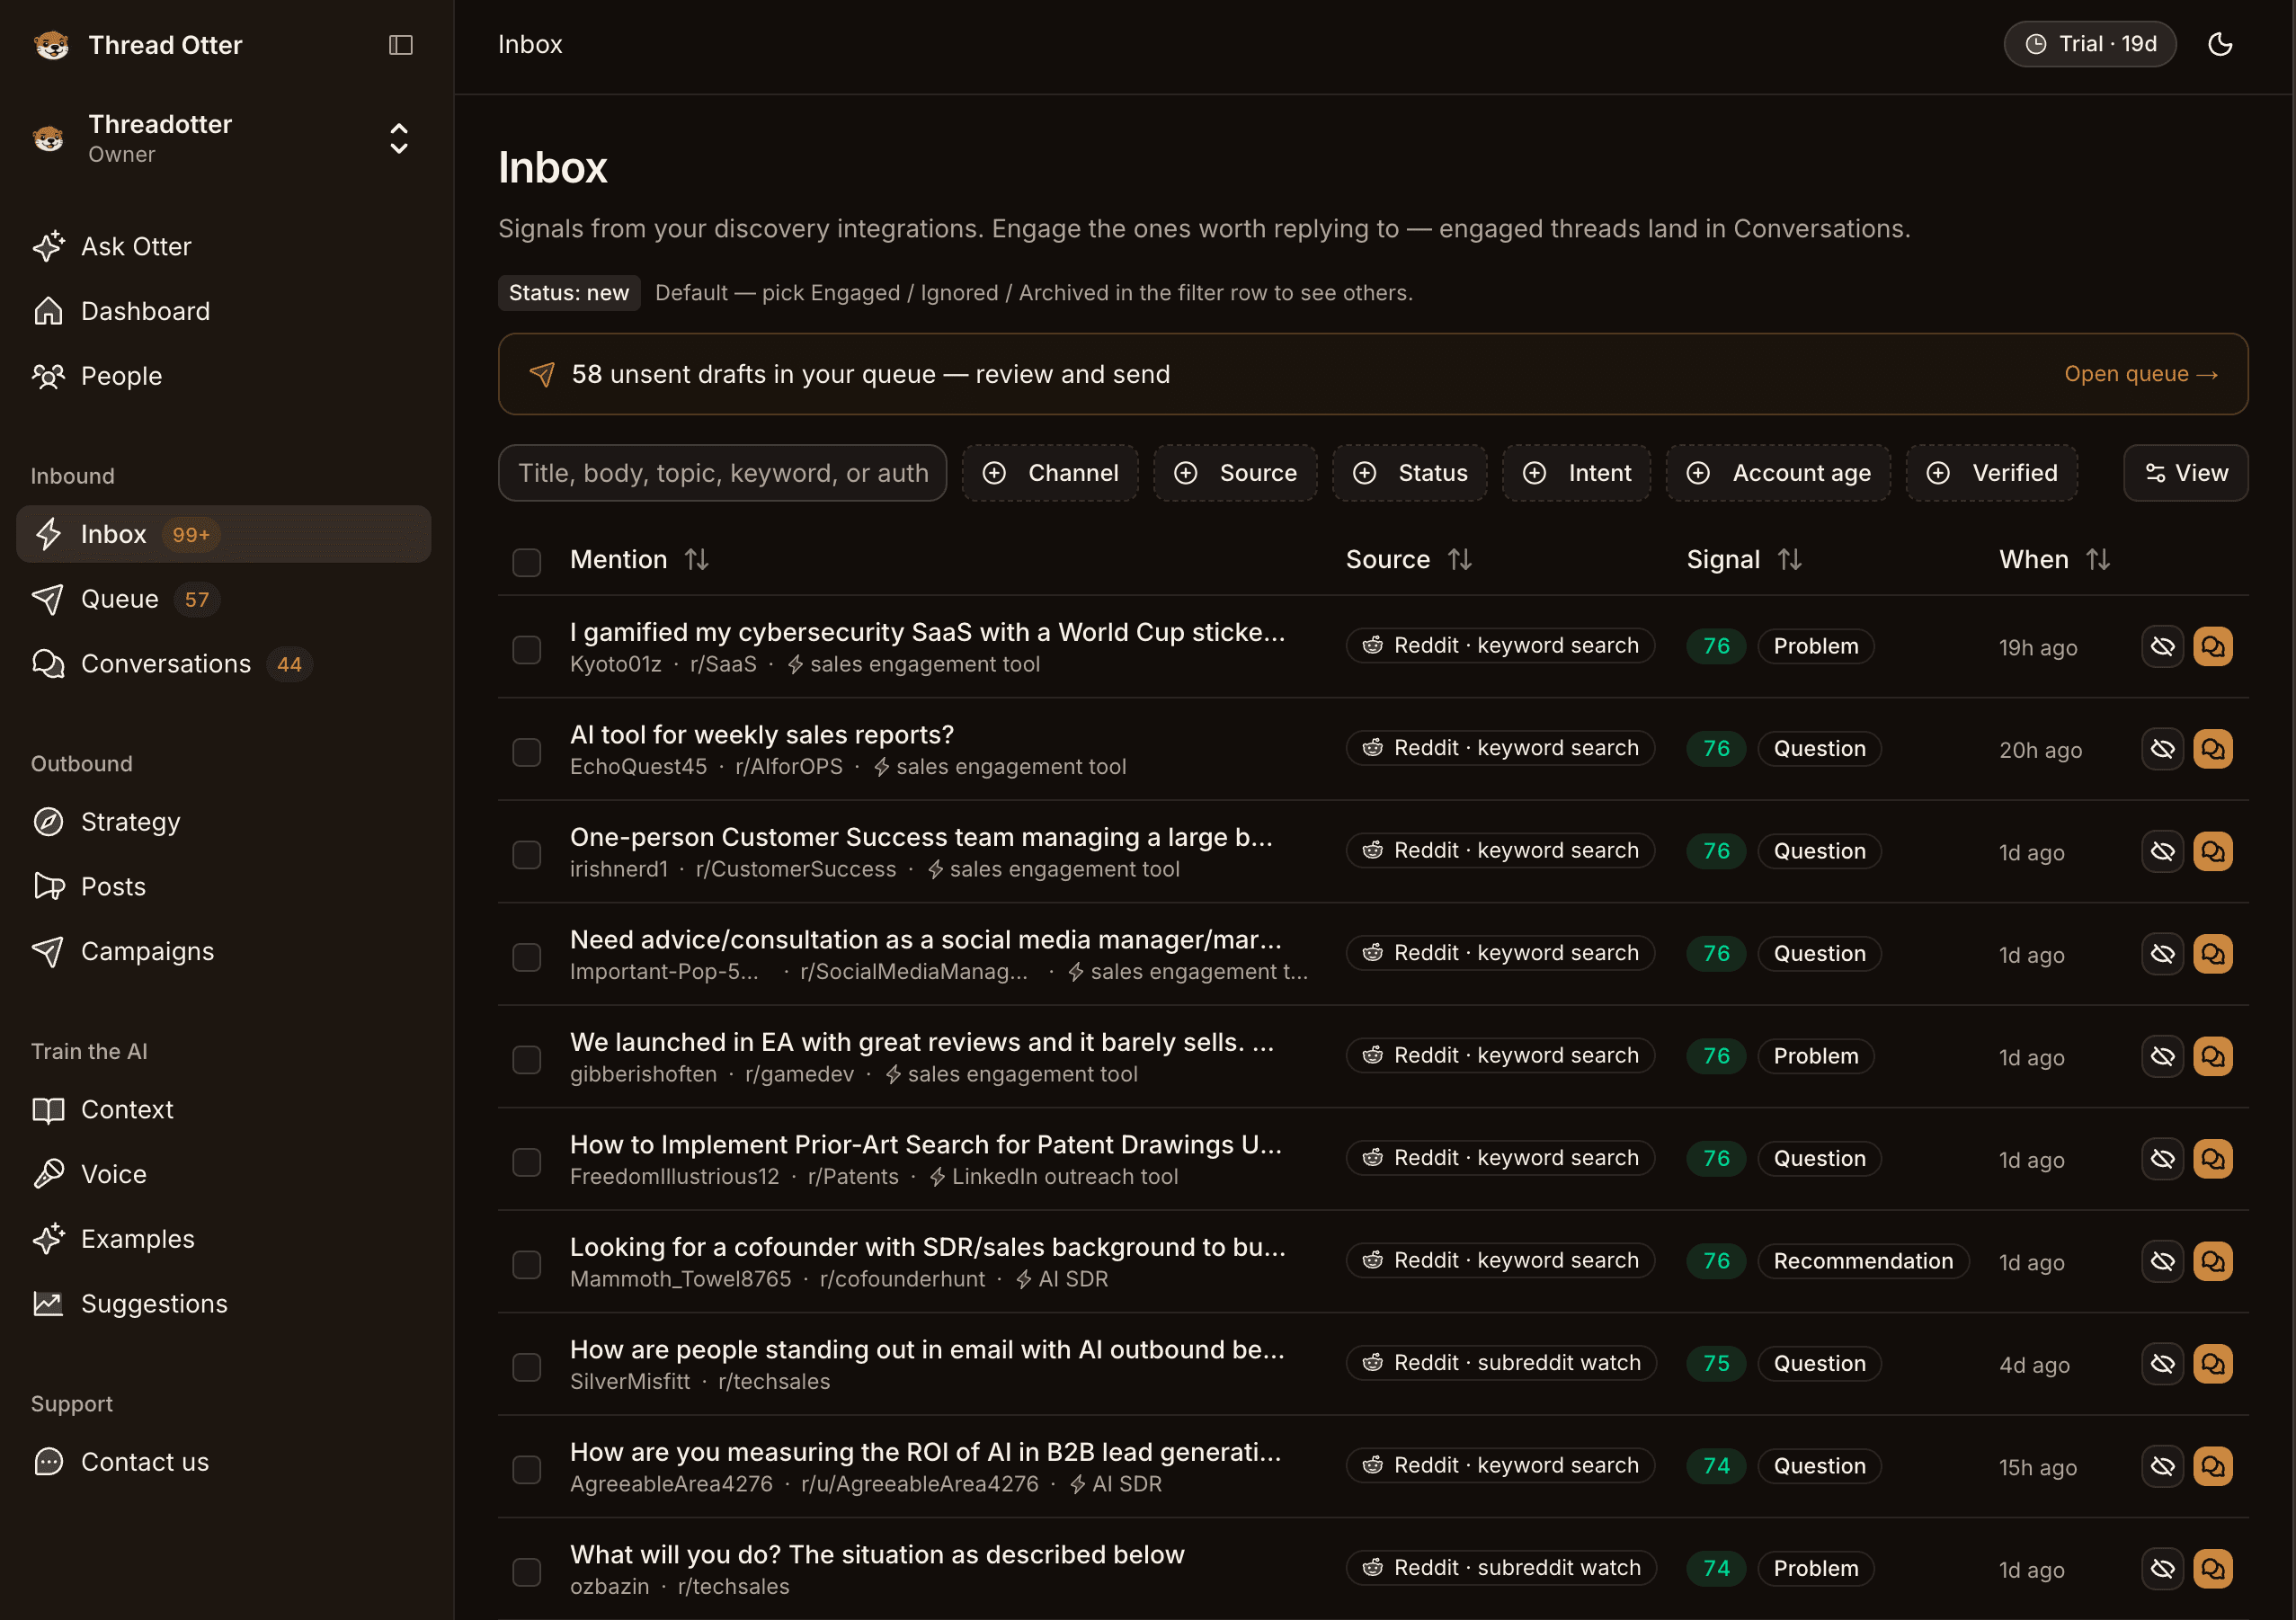2296x1620 pixels.
Task: Click the Thread Otter logo
Action: tap(51, 45)
